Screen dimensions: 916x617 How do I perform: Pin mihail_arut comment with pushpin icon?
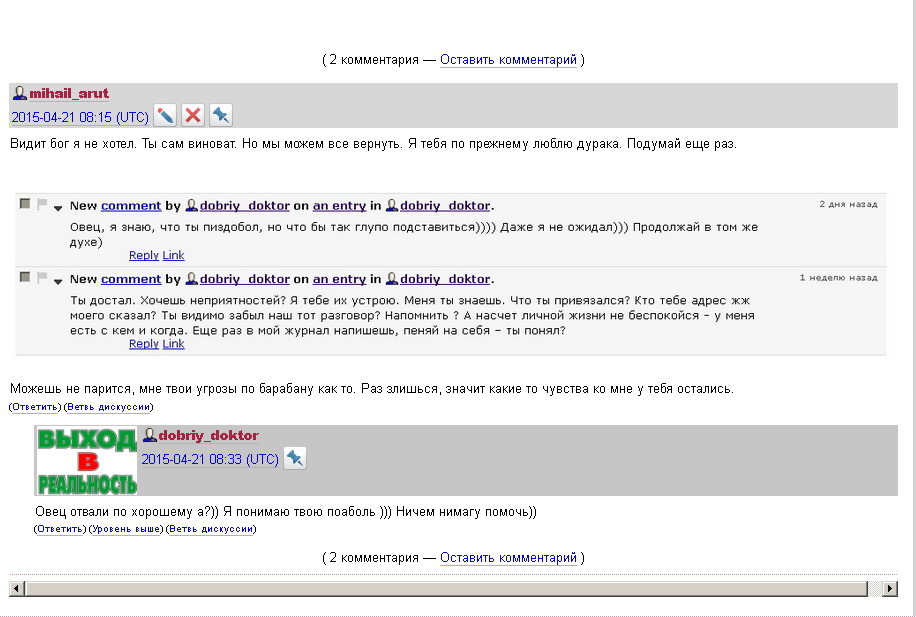pos(221,115)
